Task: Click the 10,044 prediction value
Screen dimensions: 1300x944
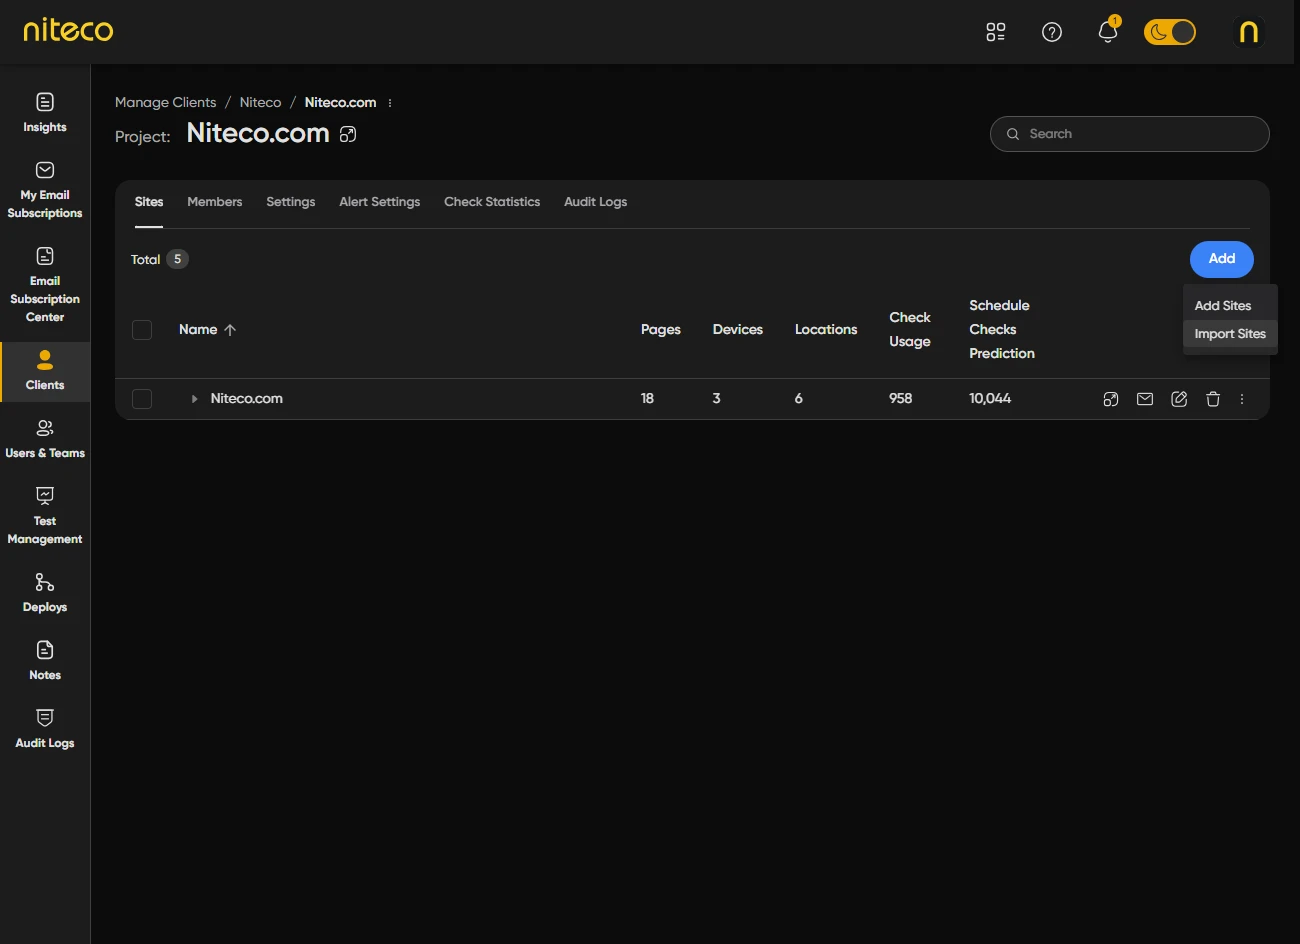Action: point(990,398)
